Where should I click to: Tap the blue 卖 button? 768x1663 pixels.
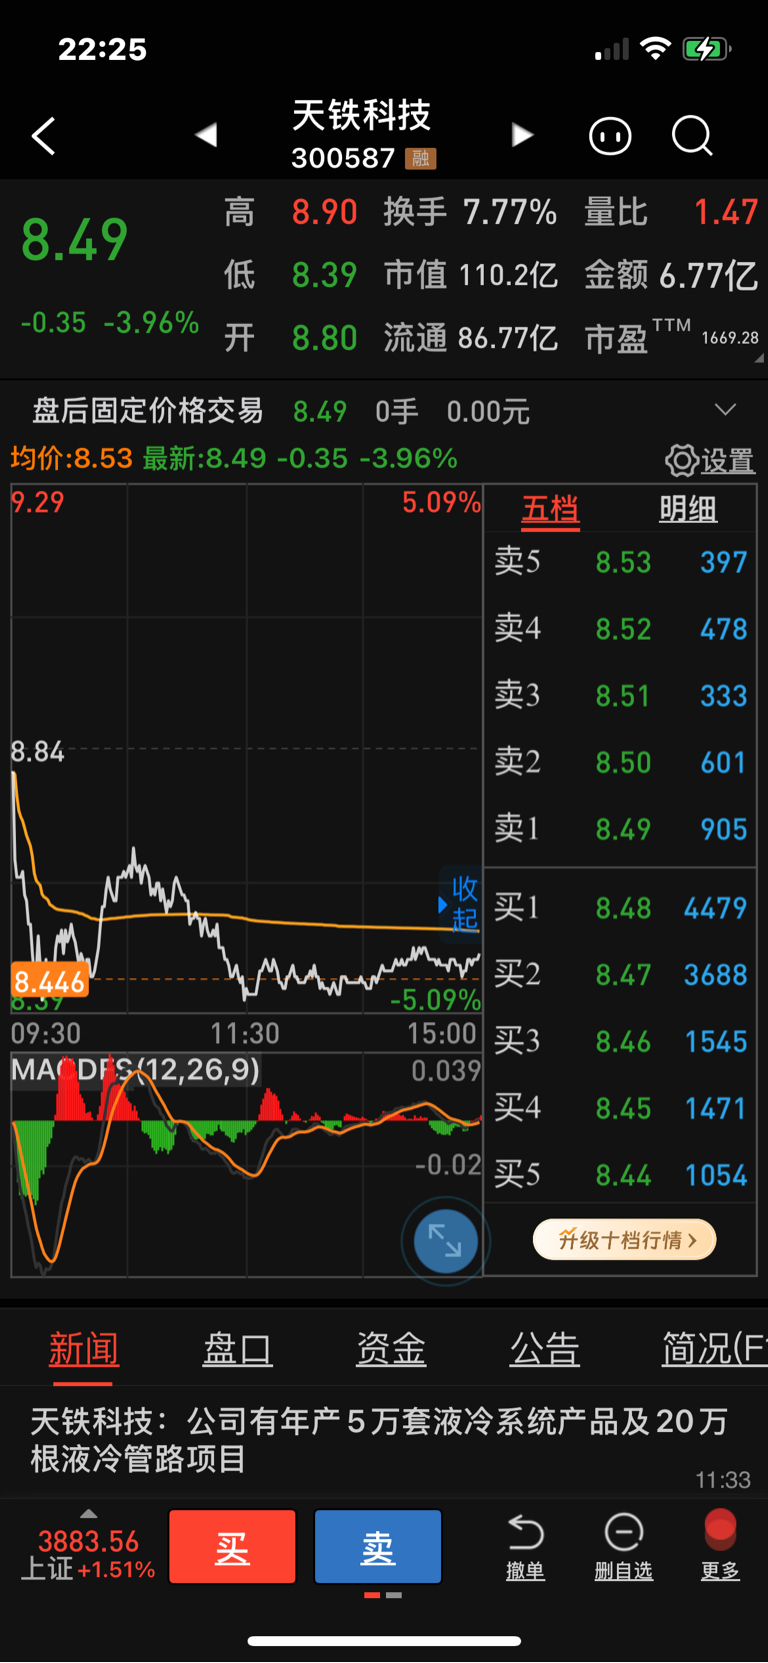[378, 1547]
